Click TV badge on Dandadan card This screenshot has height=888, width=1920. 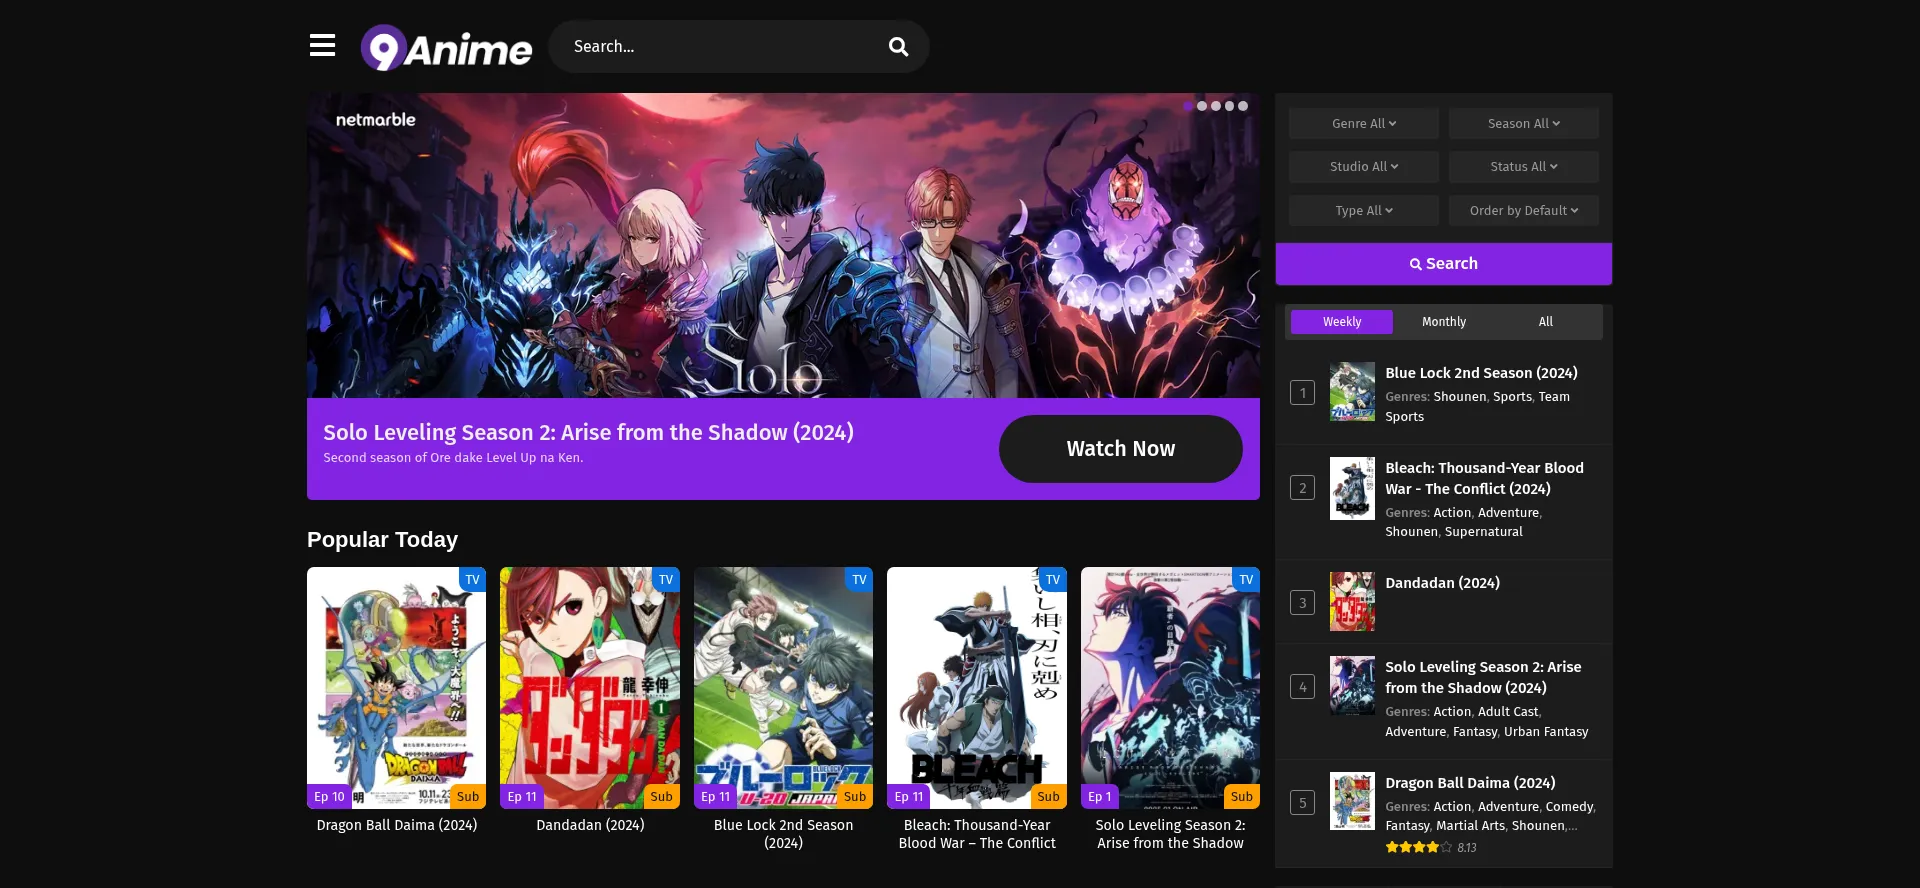pos(666,580)
